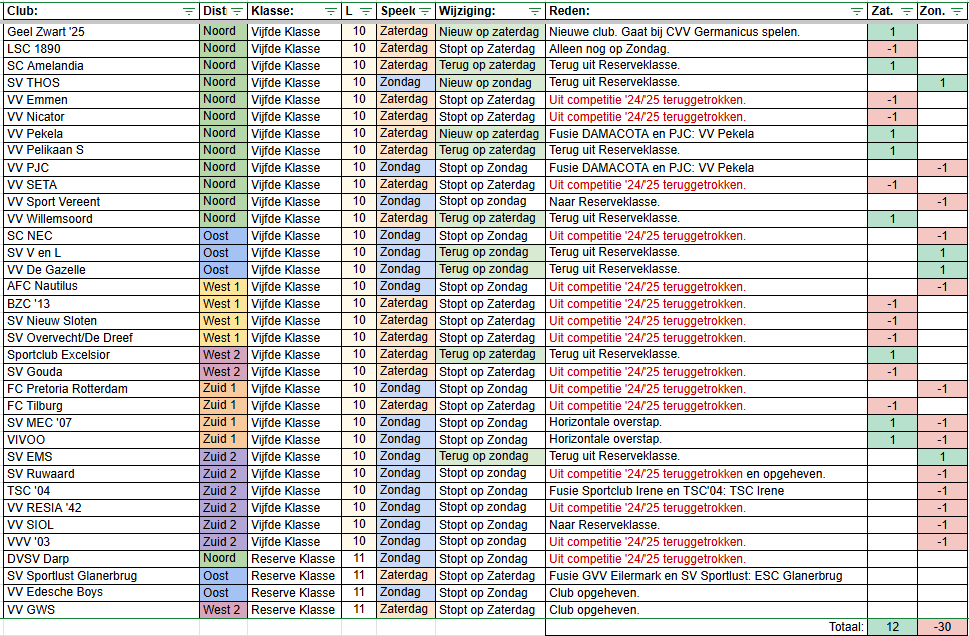Select the VV Nicator cell

pos(101,117)
